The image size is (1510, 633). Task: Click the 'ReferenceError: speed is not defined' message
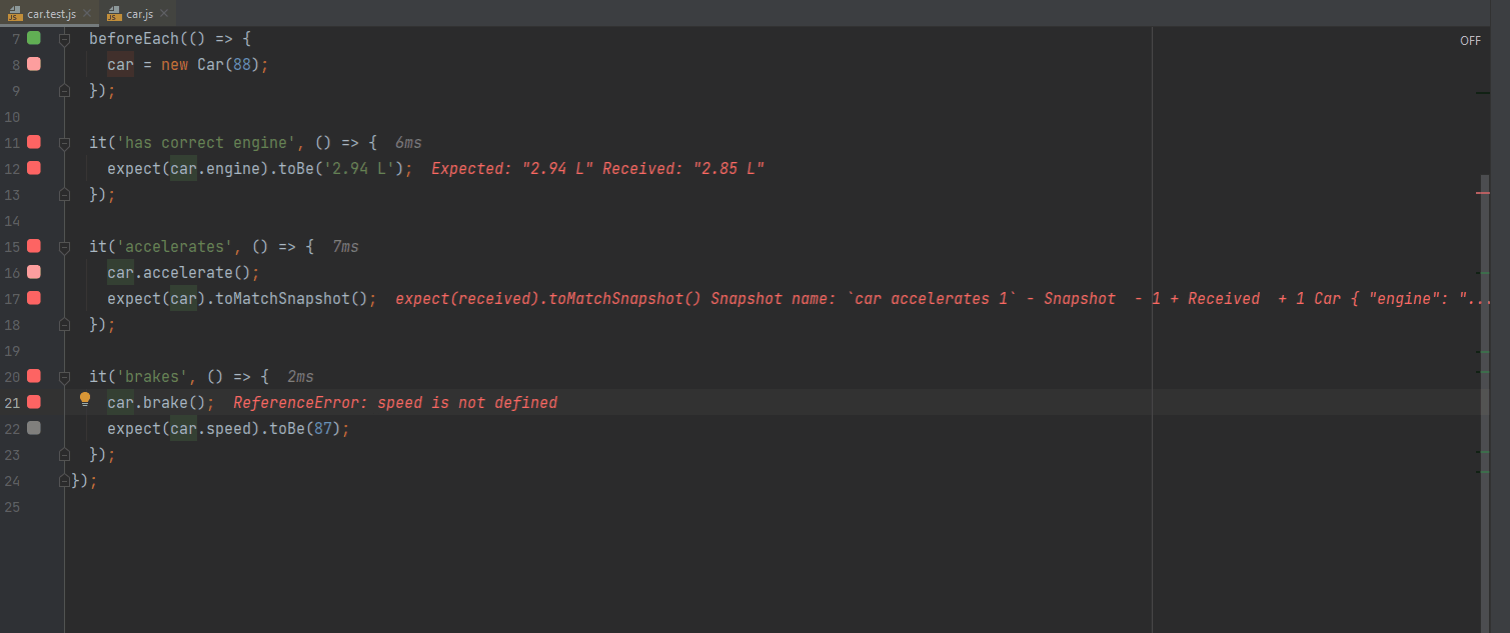pyautogui.click(x=395, y=403)
